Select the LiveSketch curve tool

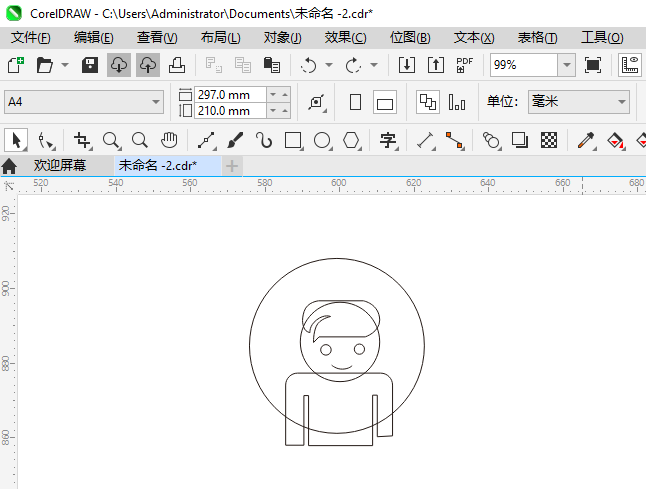click(x=264, y=140)
